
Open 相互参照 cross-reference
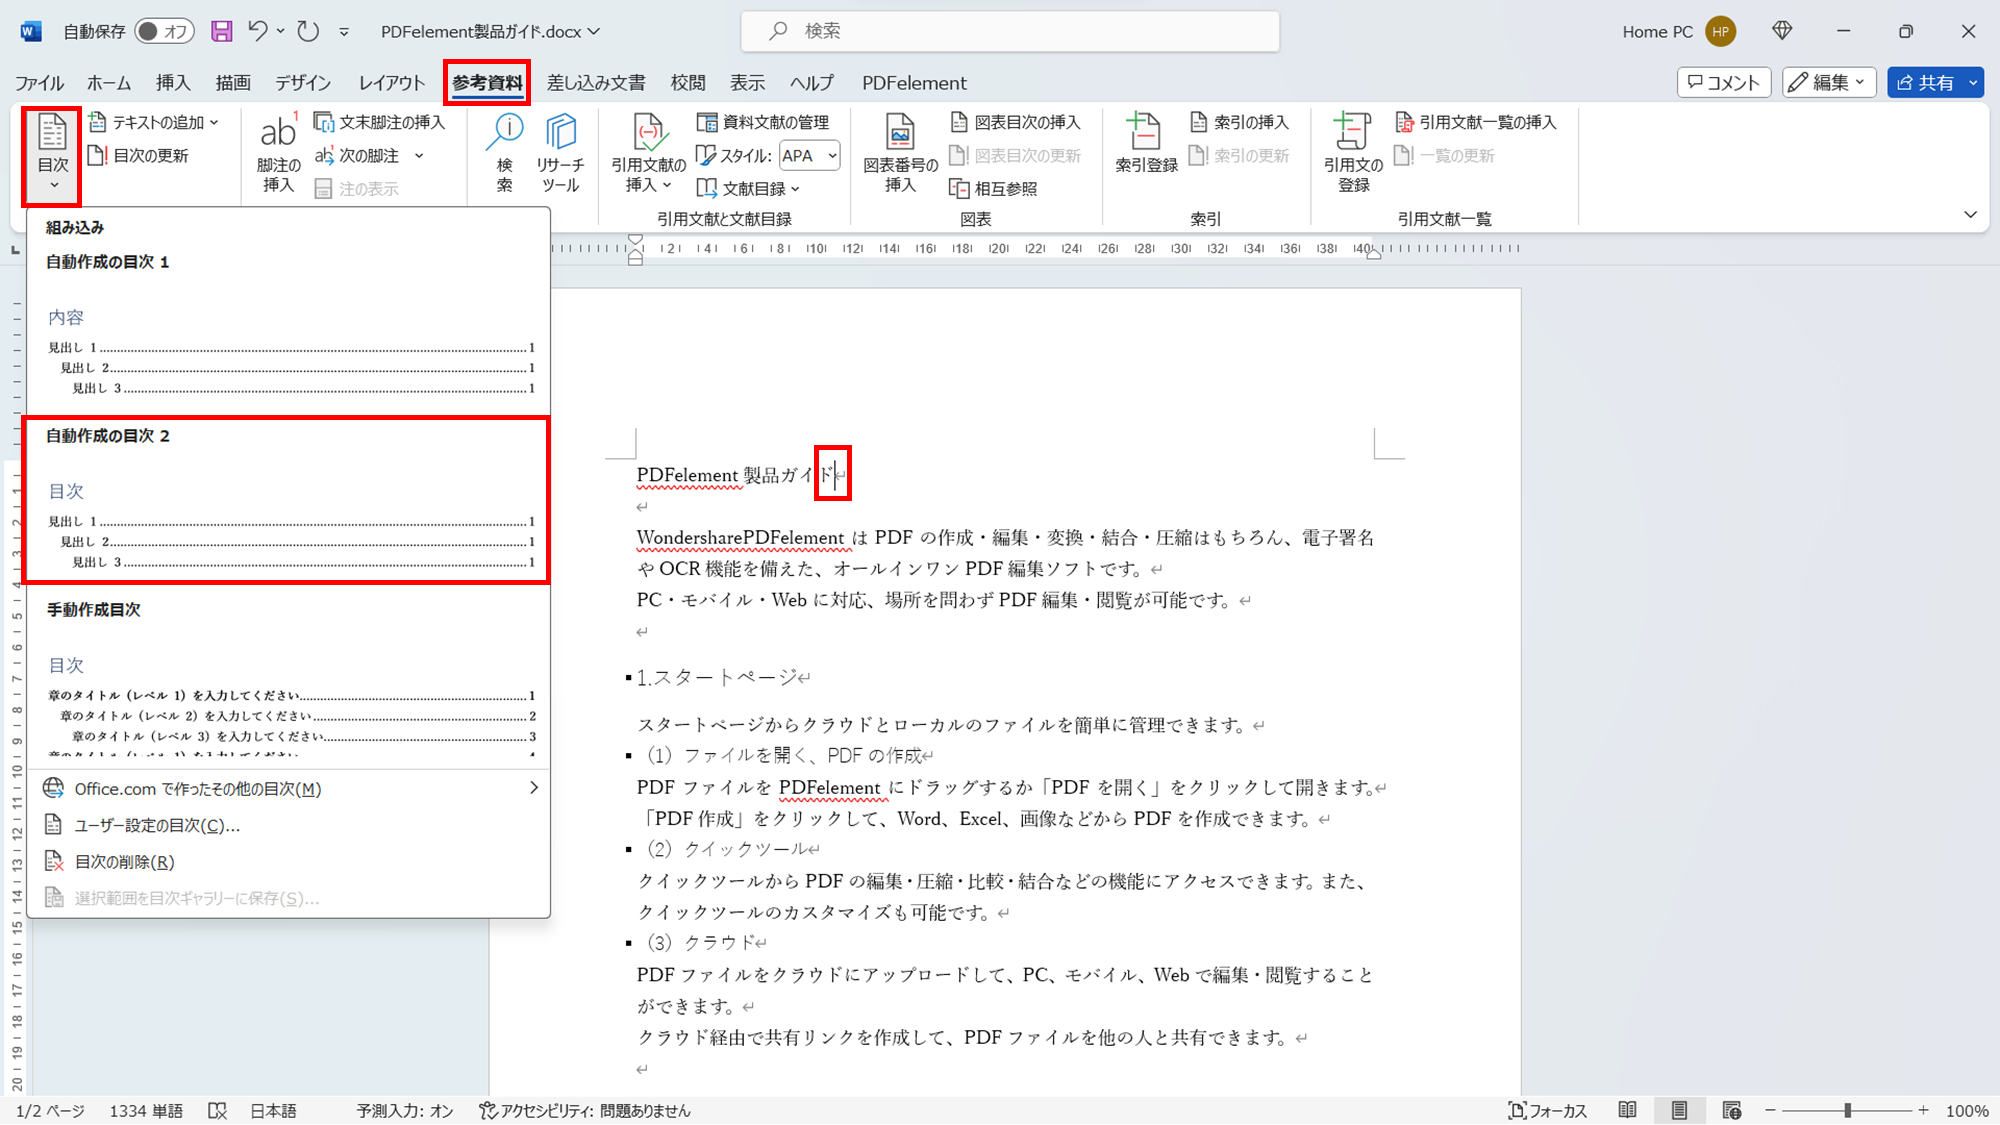993,188
